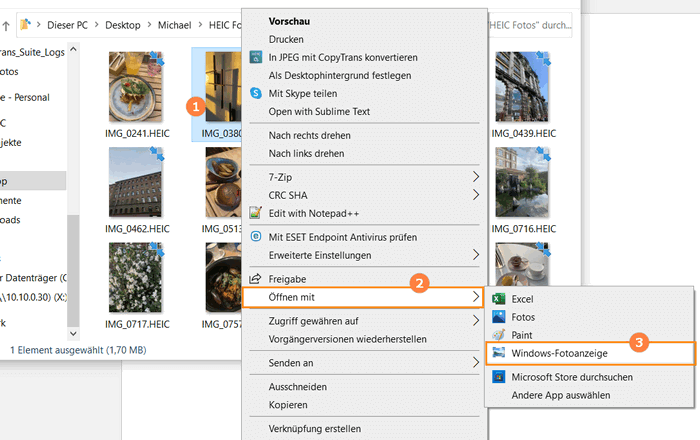Image resolution: width=700 pixels, height=440 pixels.
Task: Click the Fotos app icon
Action: point(499,317)
